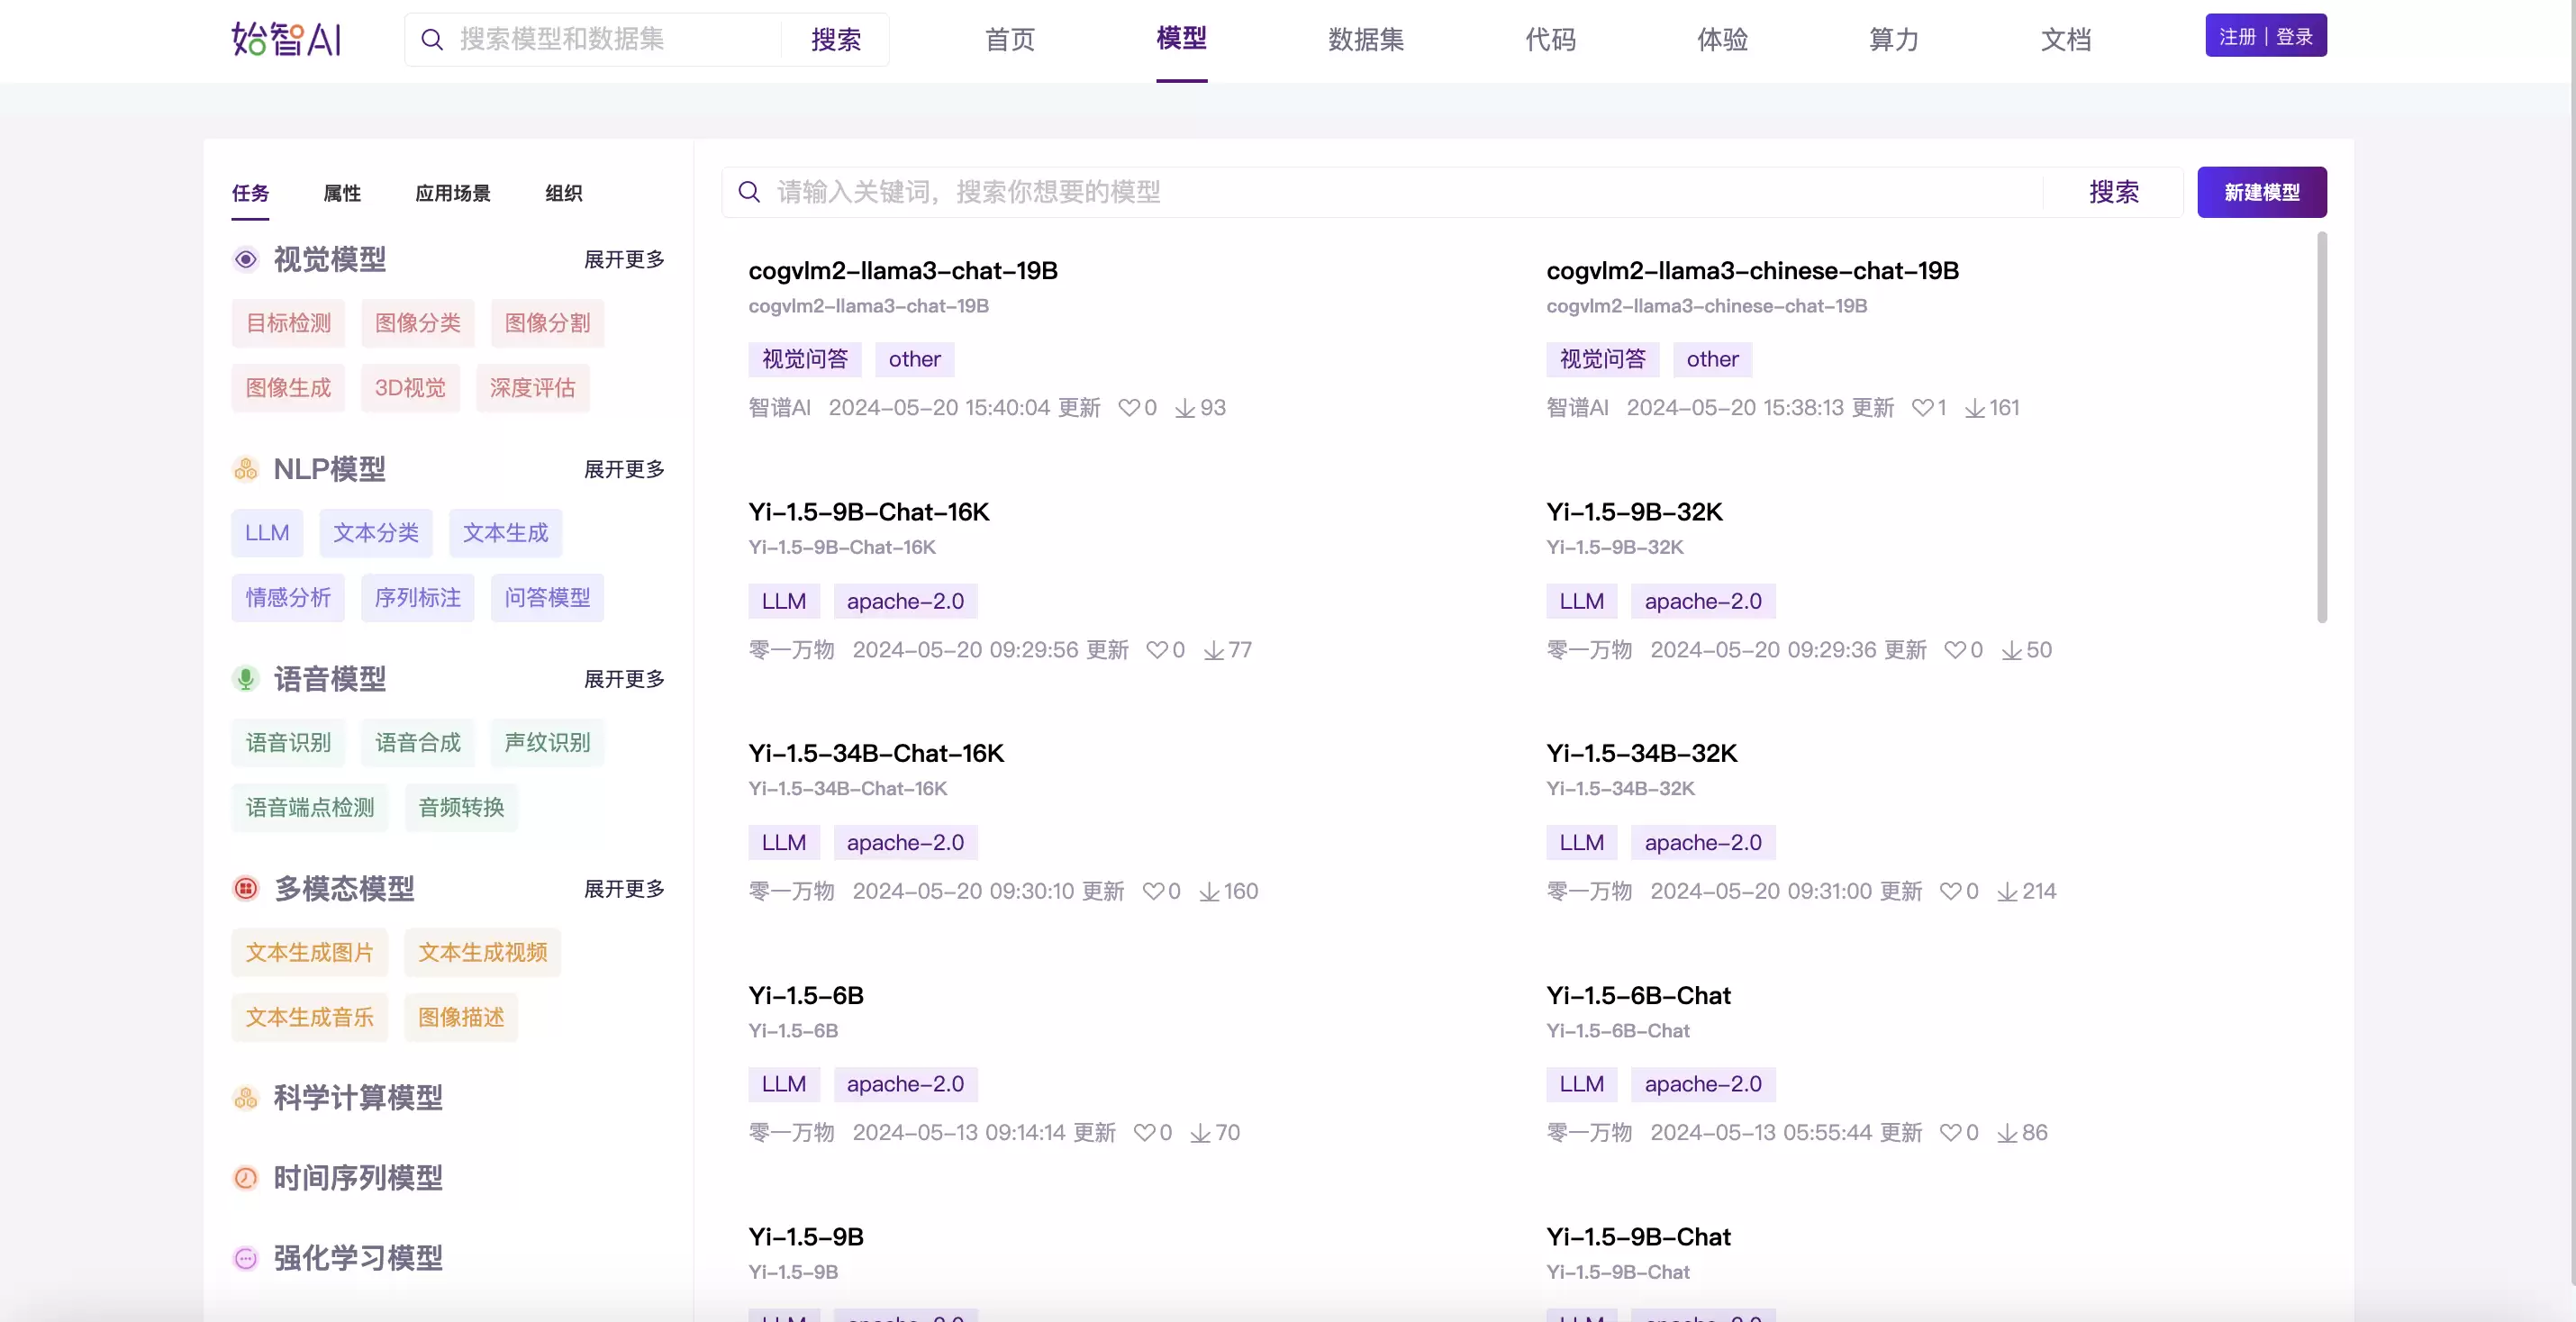Click the icon beside NLP模型
This screenshot has height=1322, width=2576.
click(246, 469)
